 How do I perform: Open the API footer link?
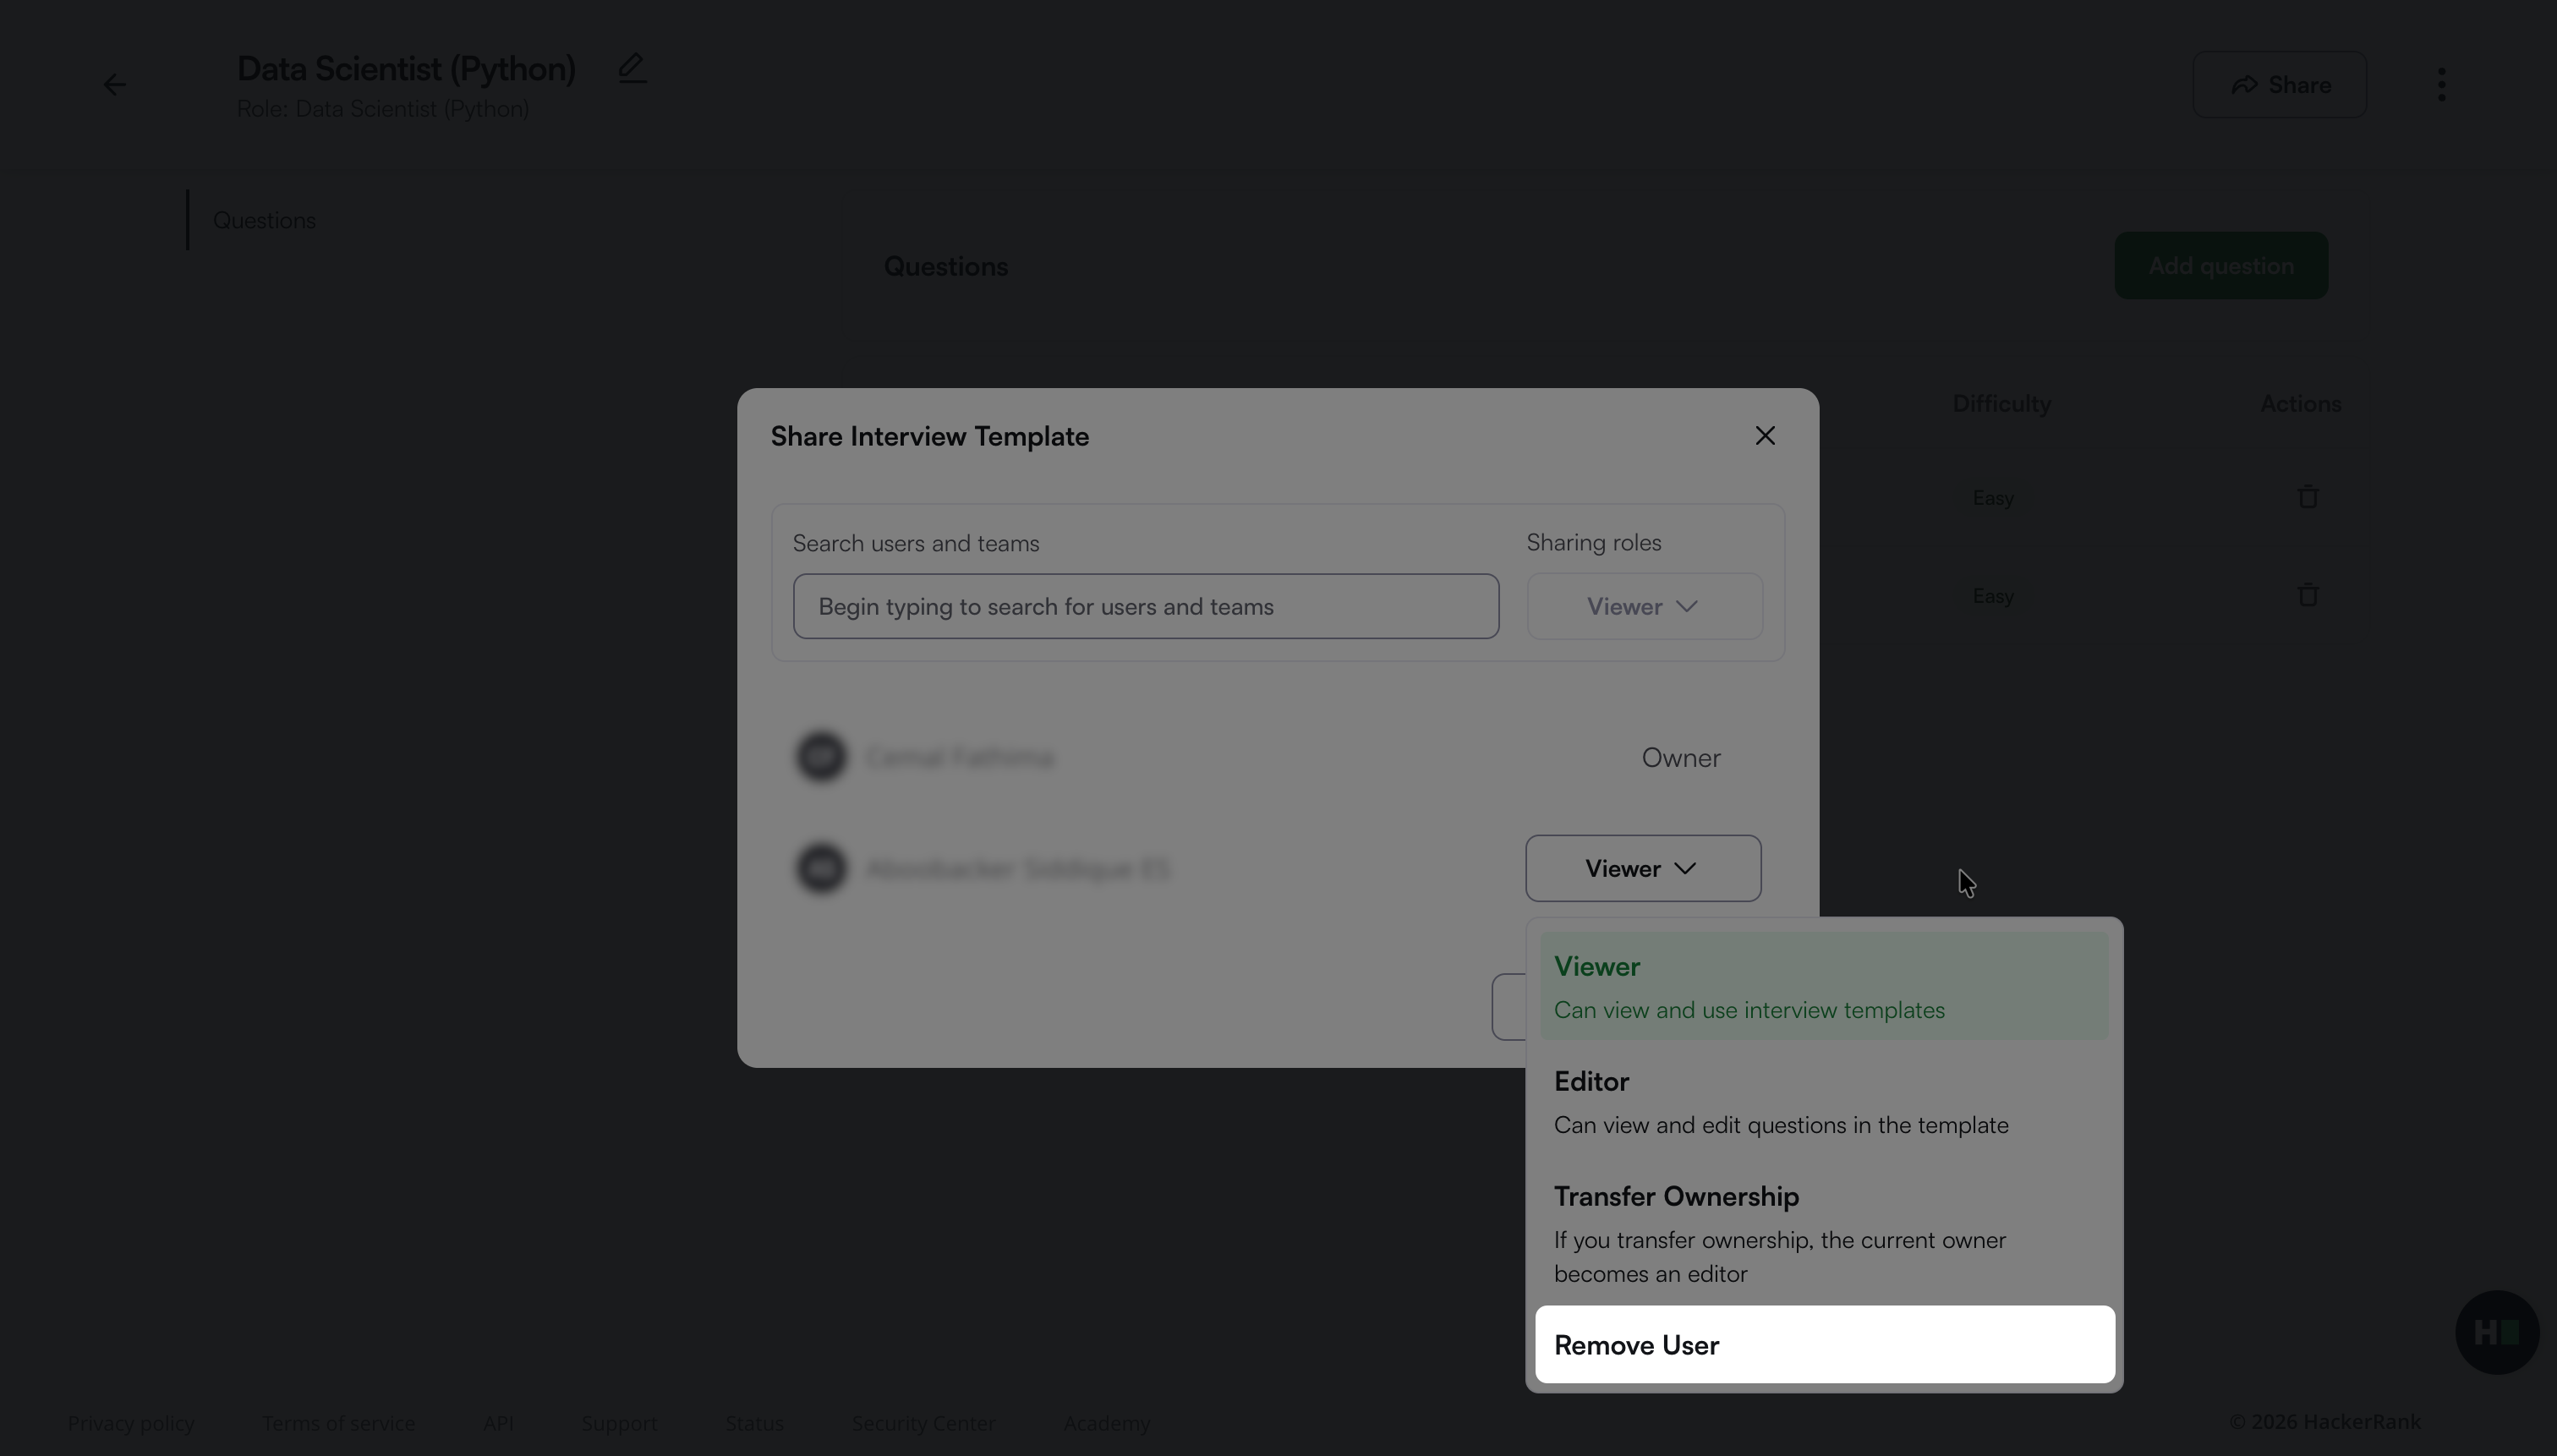[498, 1422]
